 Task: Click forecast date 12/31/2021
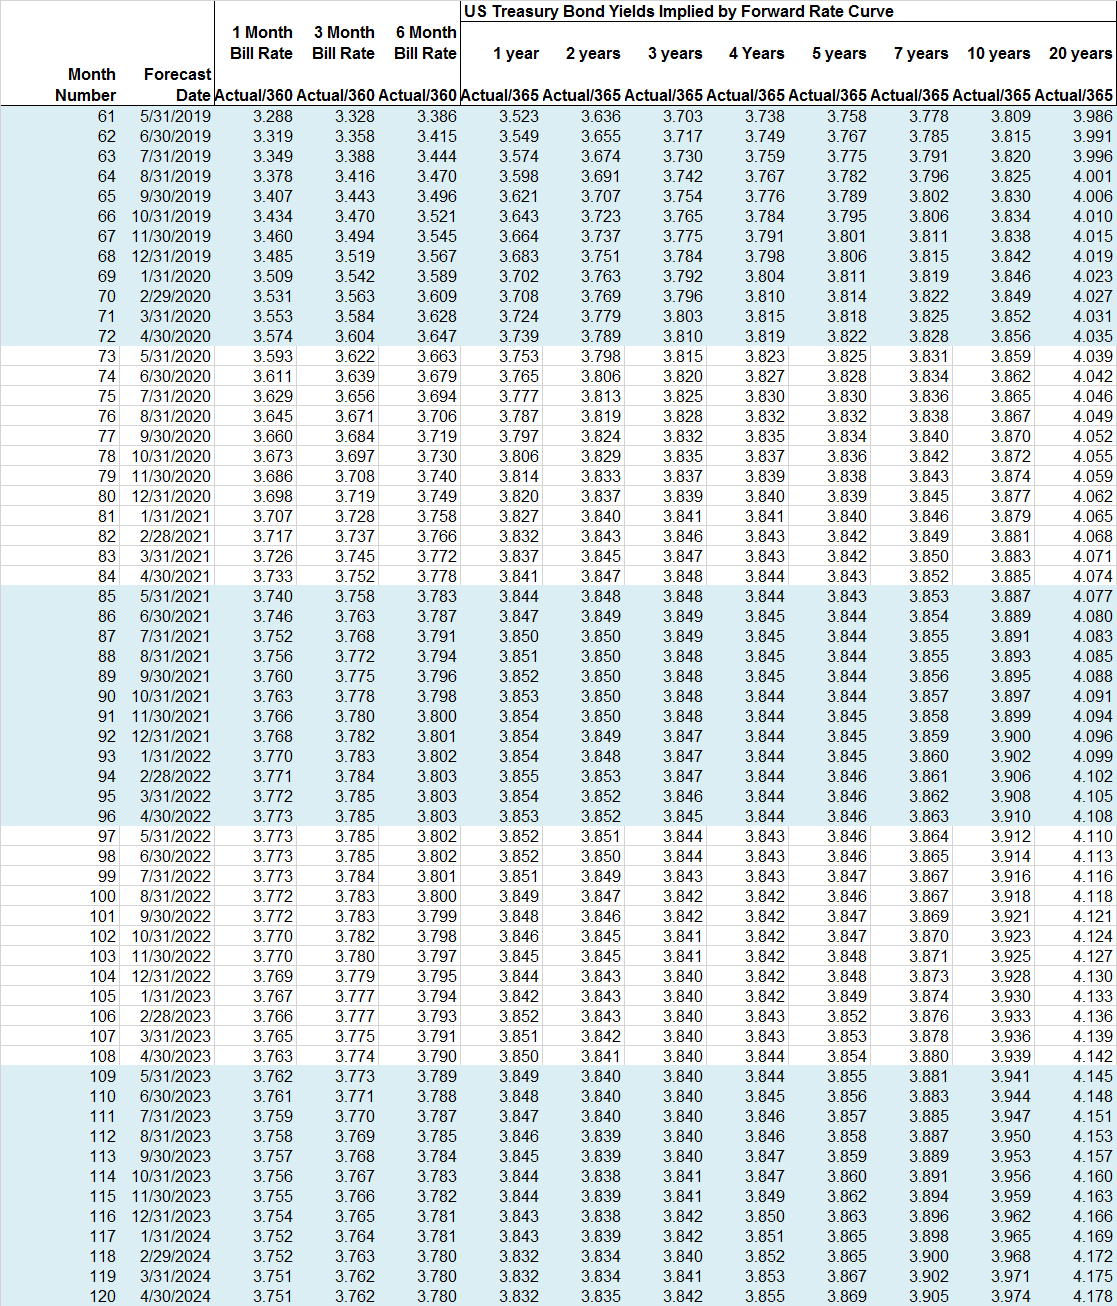point(171,736)
